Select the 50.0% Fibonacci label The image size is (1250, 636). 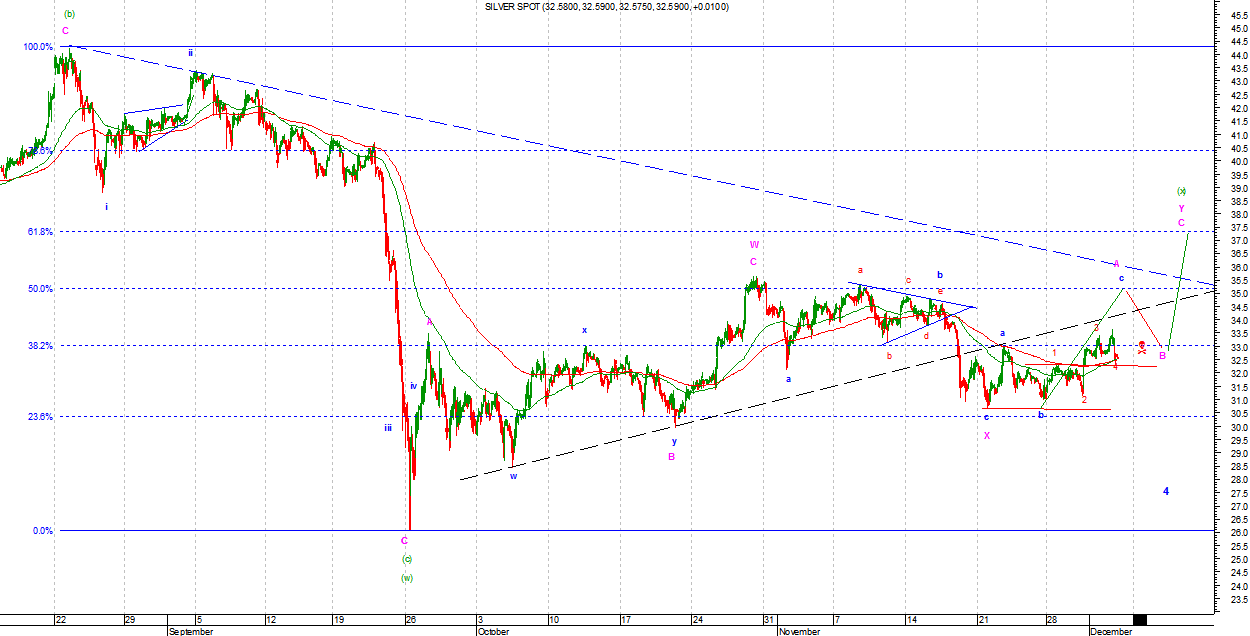click(39, 289)
